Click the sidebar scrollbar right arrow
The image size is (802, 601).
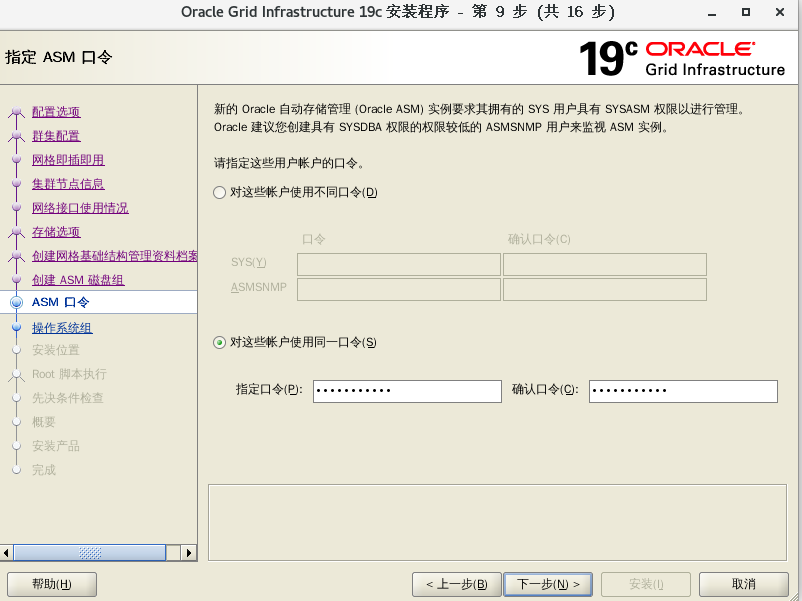pos(189,553)
